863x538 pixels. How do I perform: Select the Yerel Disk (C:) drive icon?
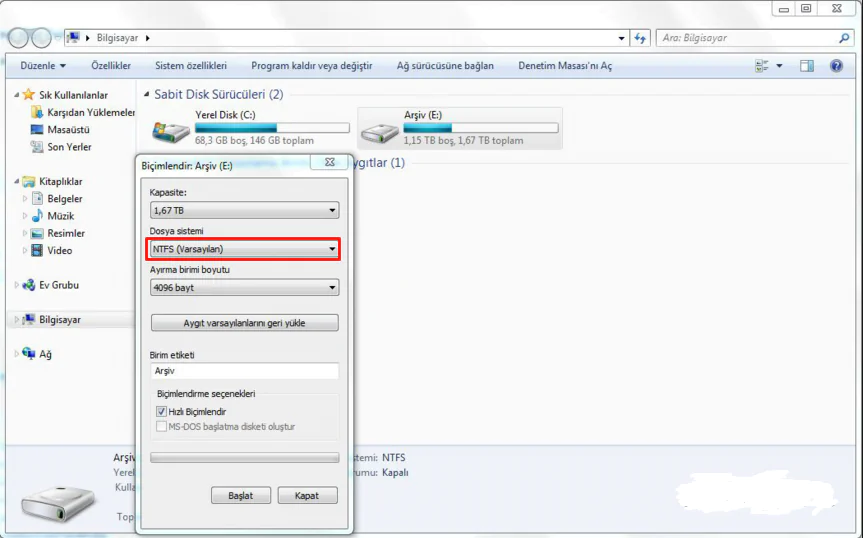[171, 131]
